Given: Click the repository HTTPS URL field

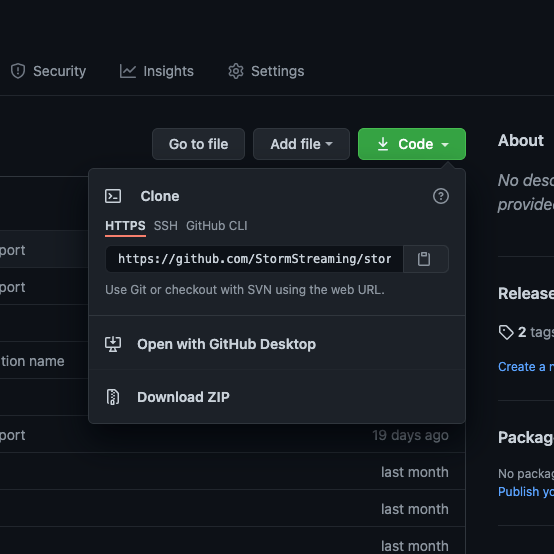Looking at the screenshot, I should tap(254, 259).
